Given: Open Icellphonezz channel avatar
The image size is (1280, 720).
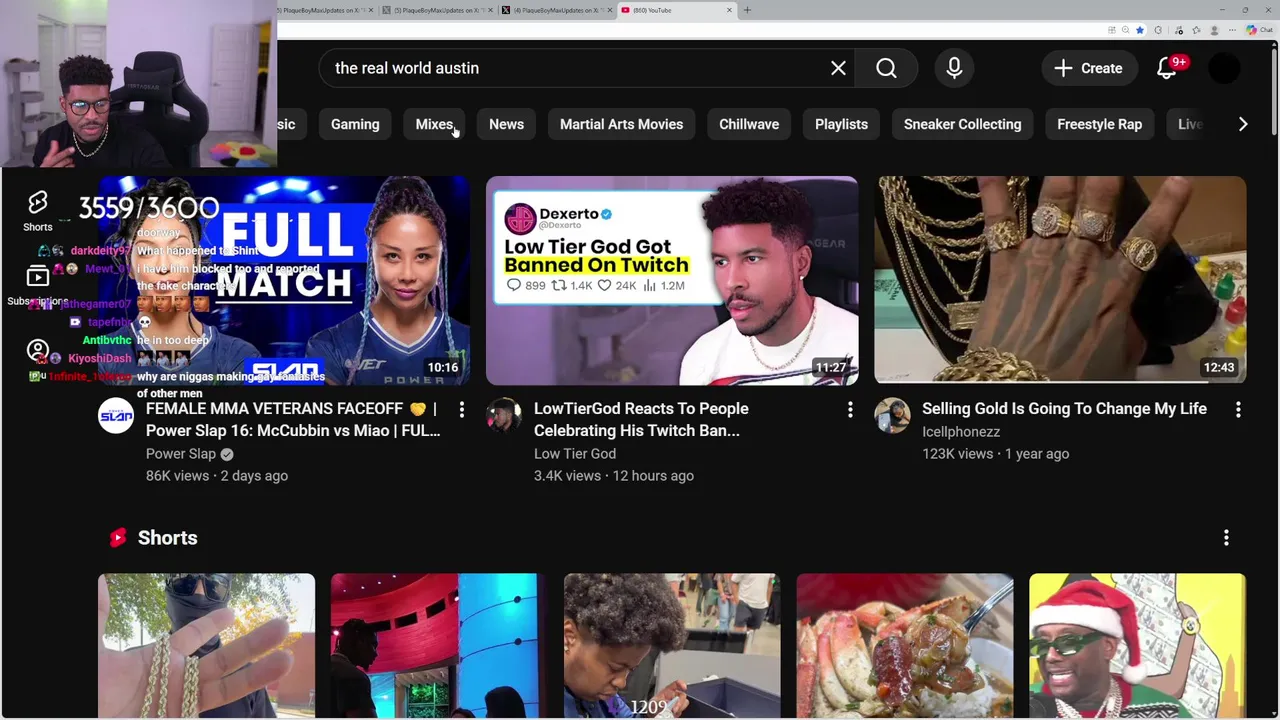Looking at the screenshot, I should tap(891, 415).
